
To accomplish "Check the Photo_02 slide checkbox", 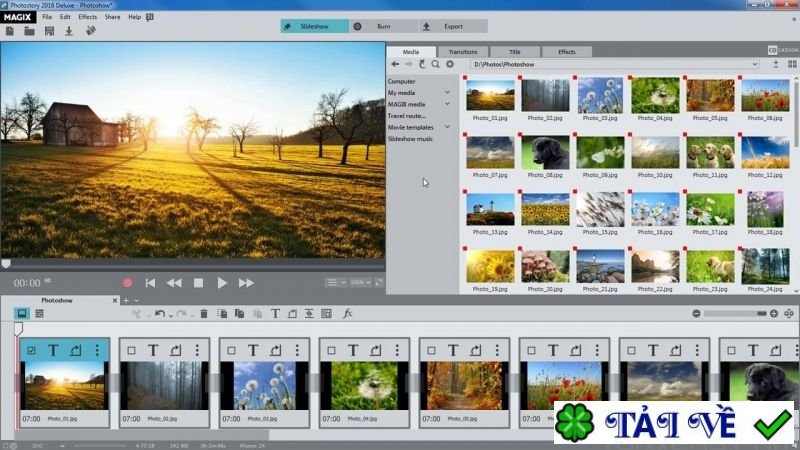I will coord(131,350).
